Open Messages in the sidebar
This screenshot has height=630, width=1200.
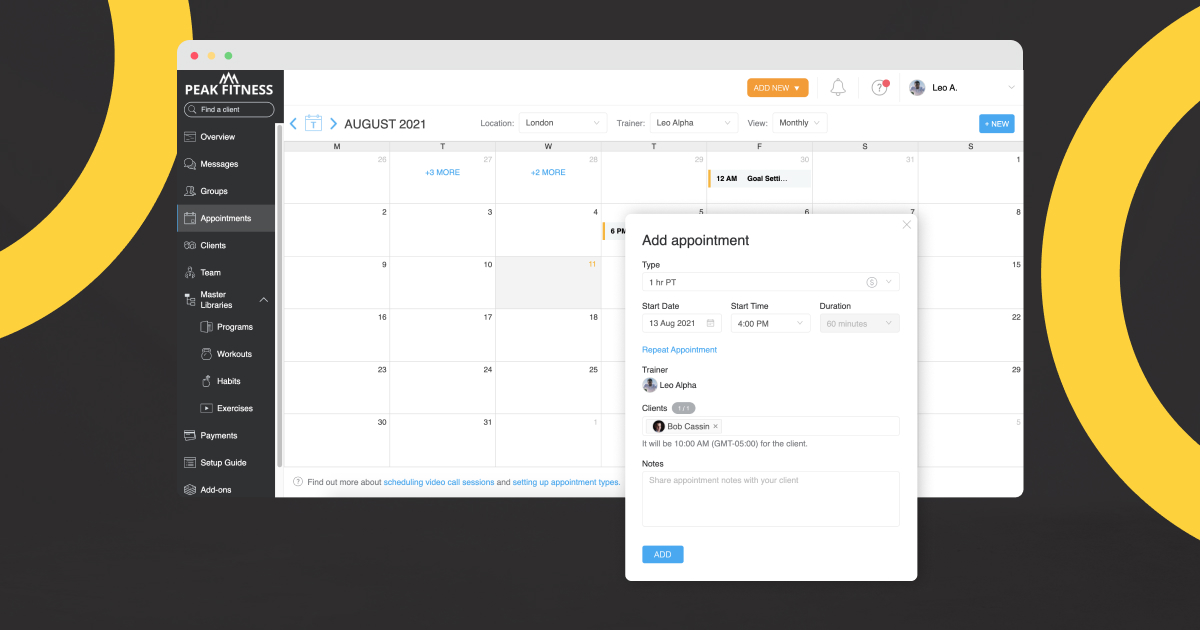coord(219,164)
